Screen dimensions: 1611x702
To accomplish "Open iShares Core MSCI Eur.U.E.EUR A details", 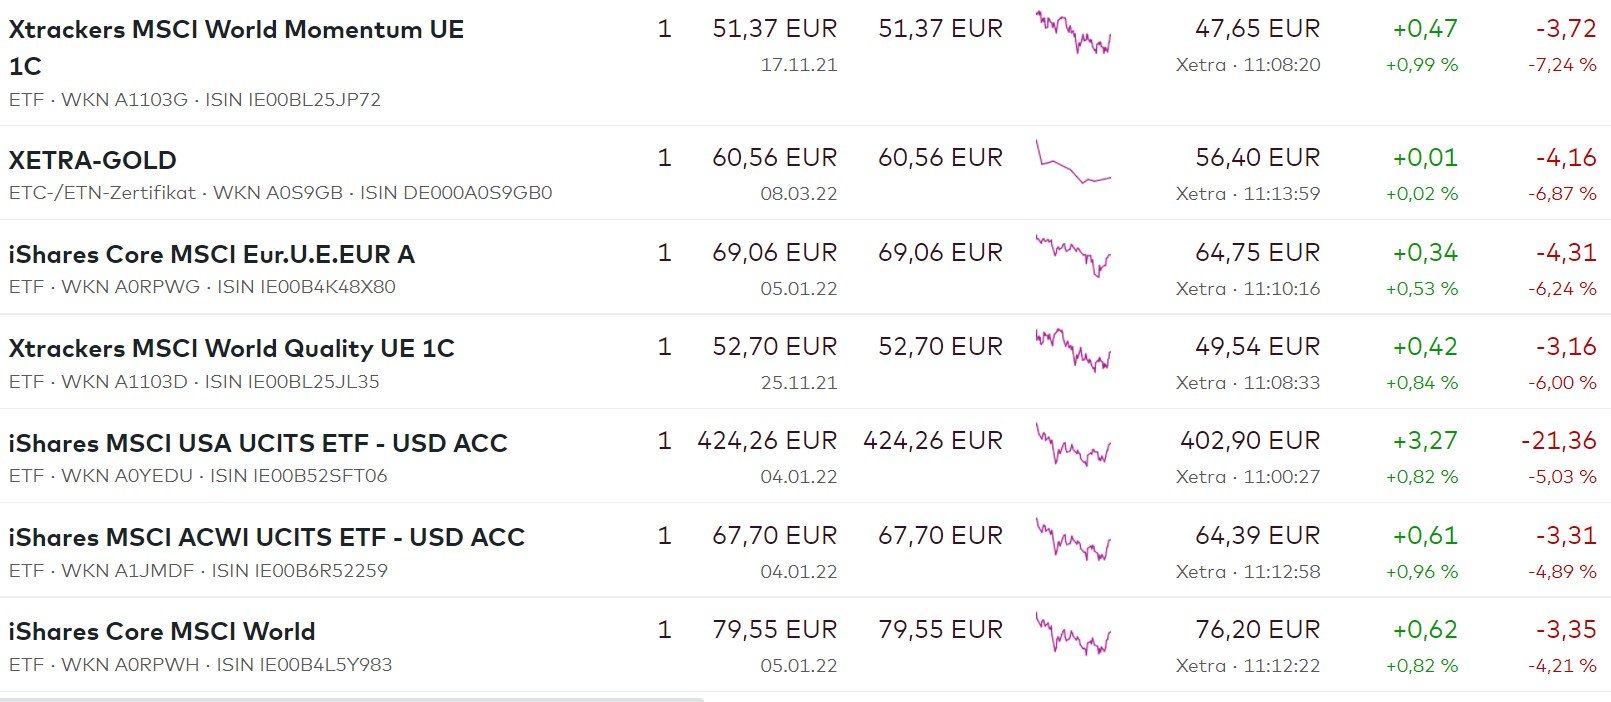I will click(x=212, y=254).
